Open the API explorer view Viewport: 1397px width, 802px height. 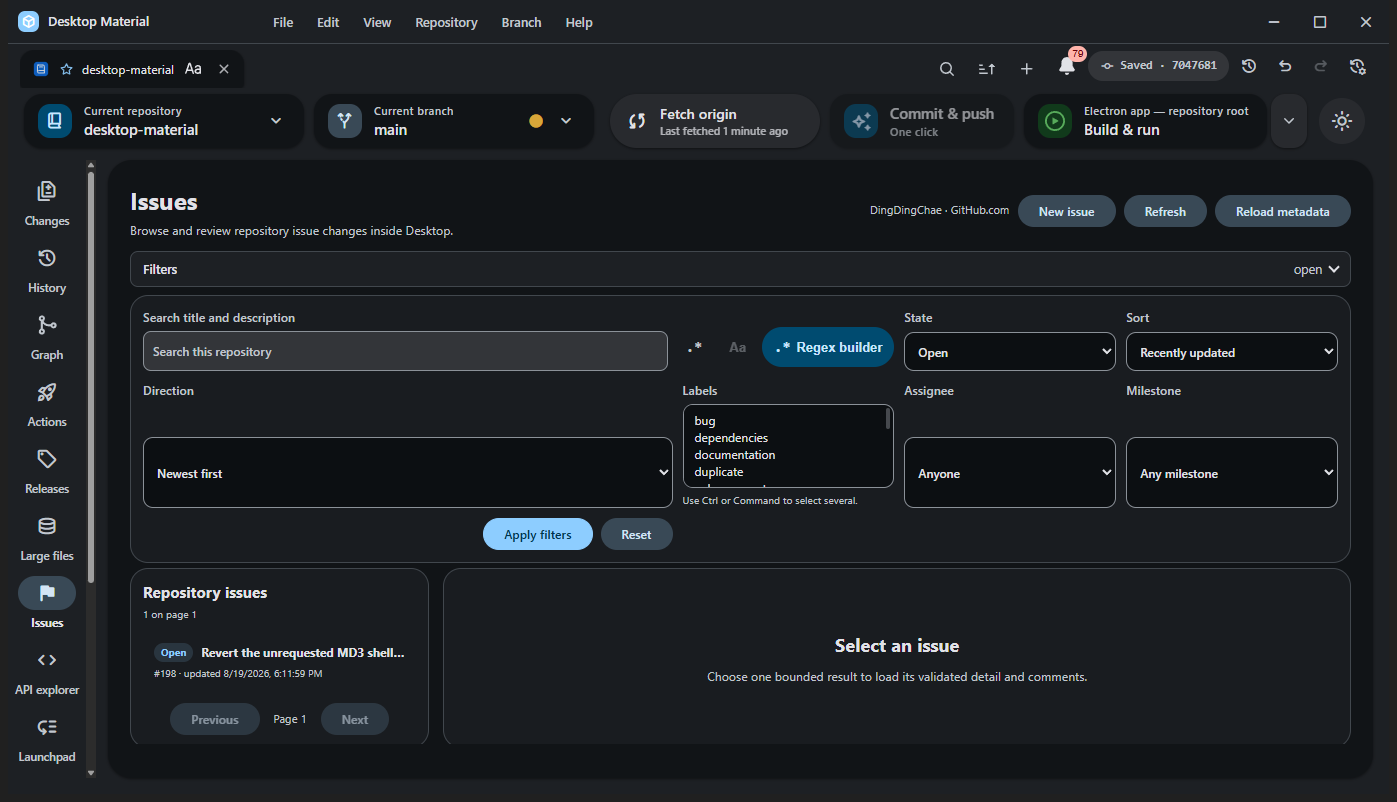[47, 673]
